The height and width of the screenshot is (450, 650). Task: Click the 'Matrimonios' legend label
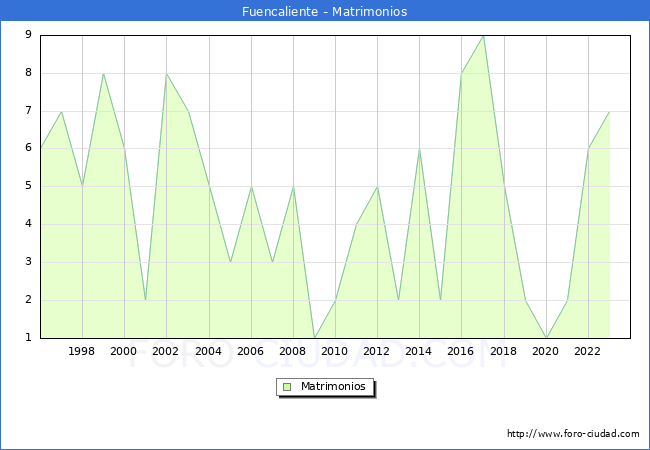coord(333,387)
